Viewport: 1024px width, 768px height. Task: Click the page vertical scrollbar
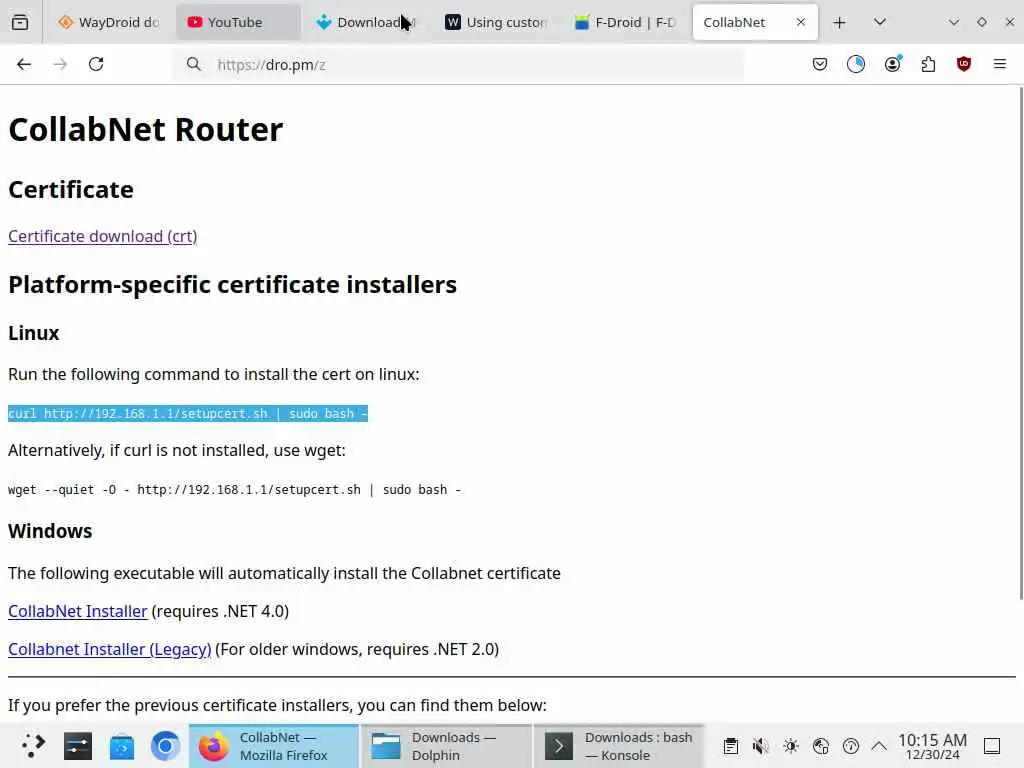[1021, 342]
